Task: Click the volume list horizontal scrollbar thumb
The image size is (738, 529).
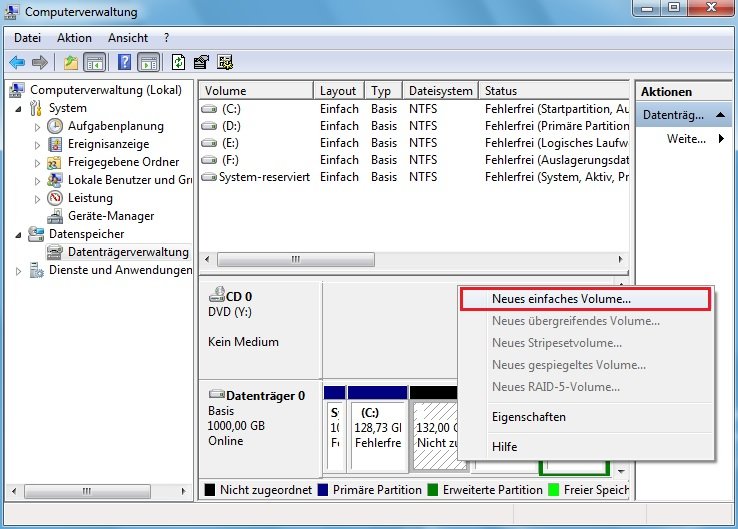Action: (x=296, y=259)
